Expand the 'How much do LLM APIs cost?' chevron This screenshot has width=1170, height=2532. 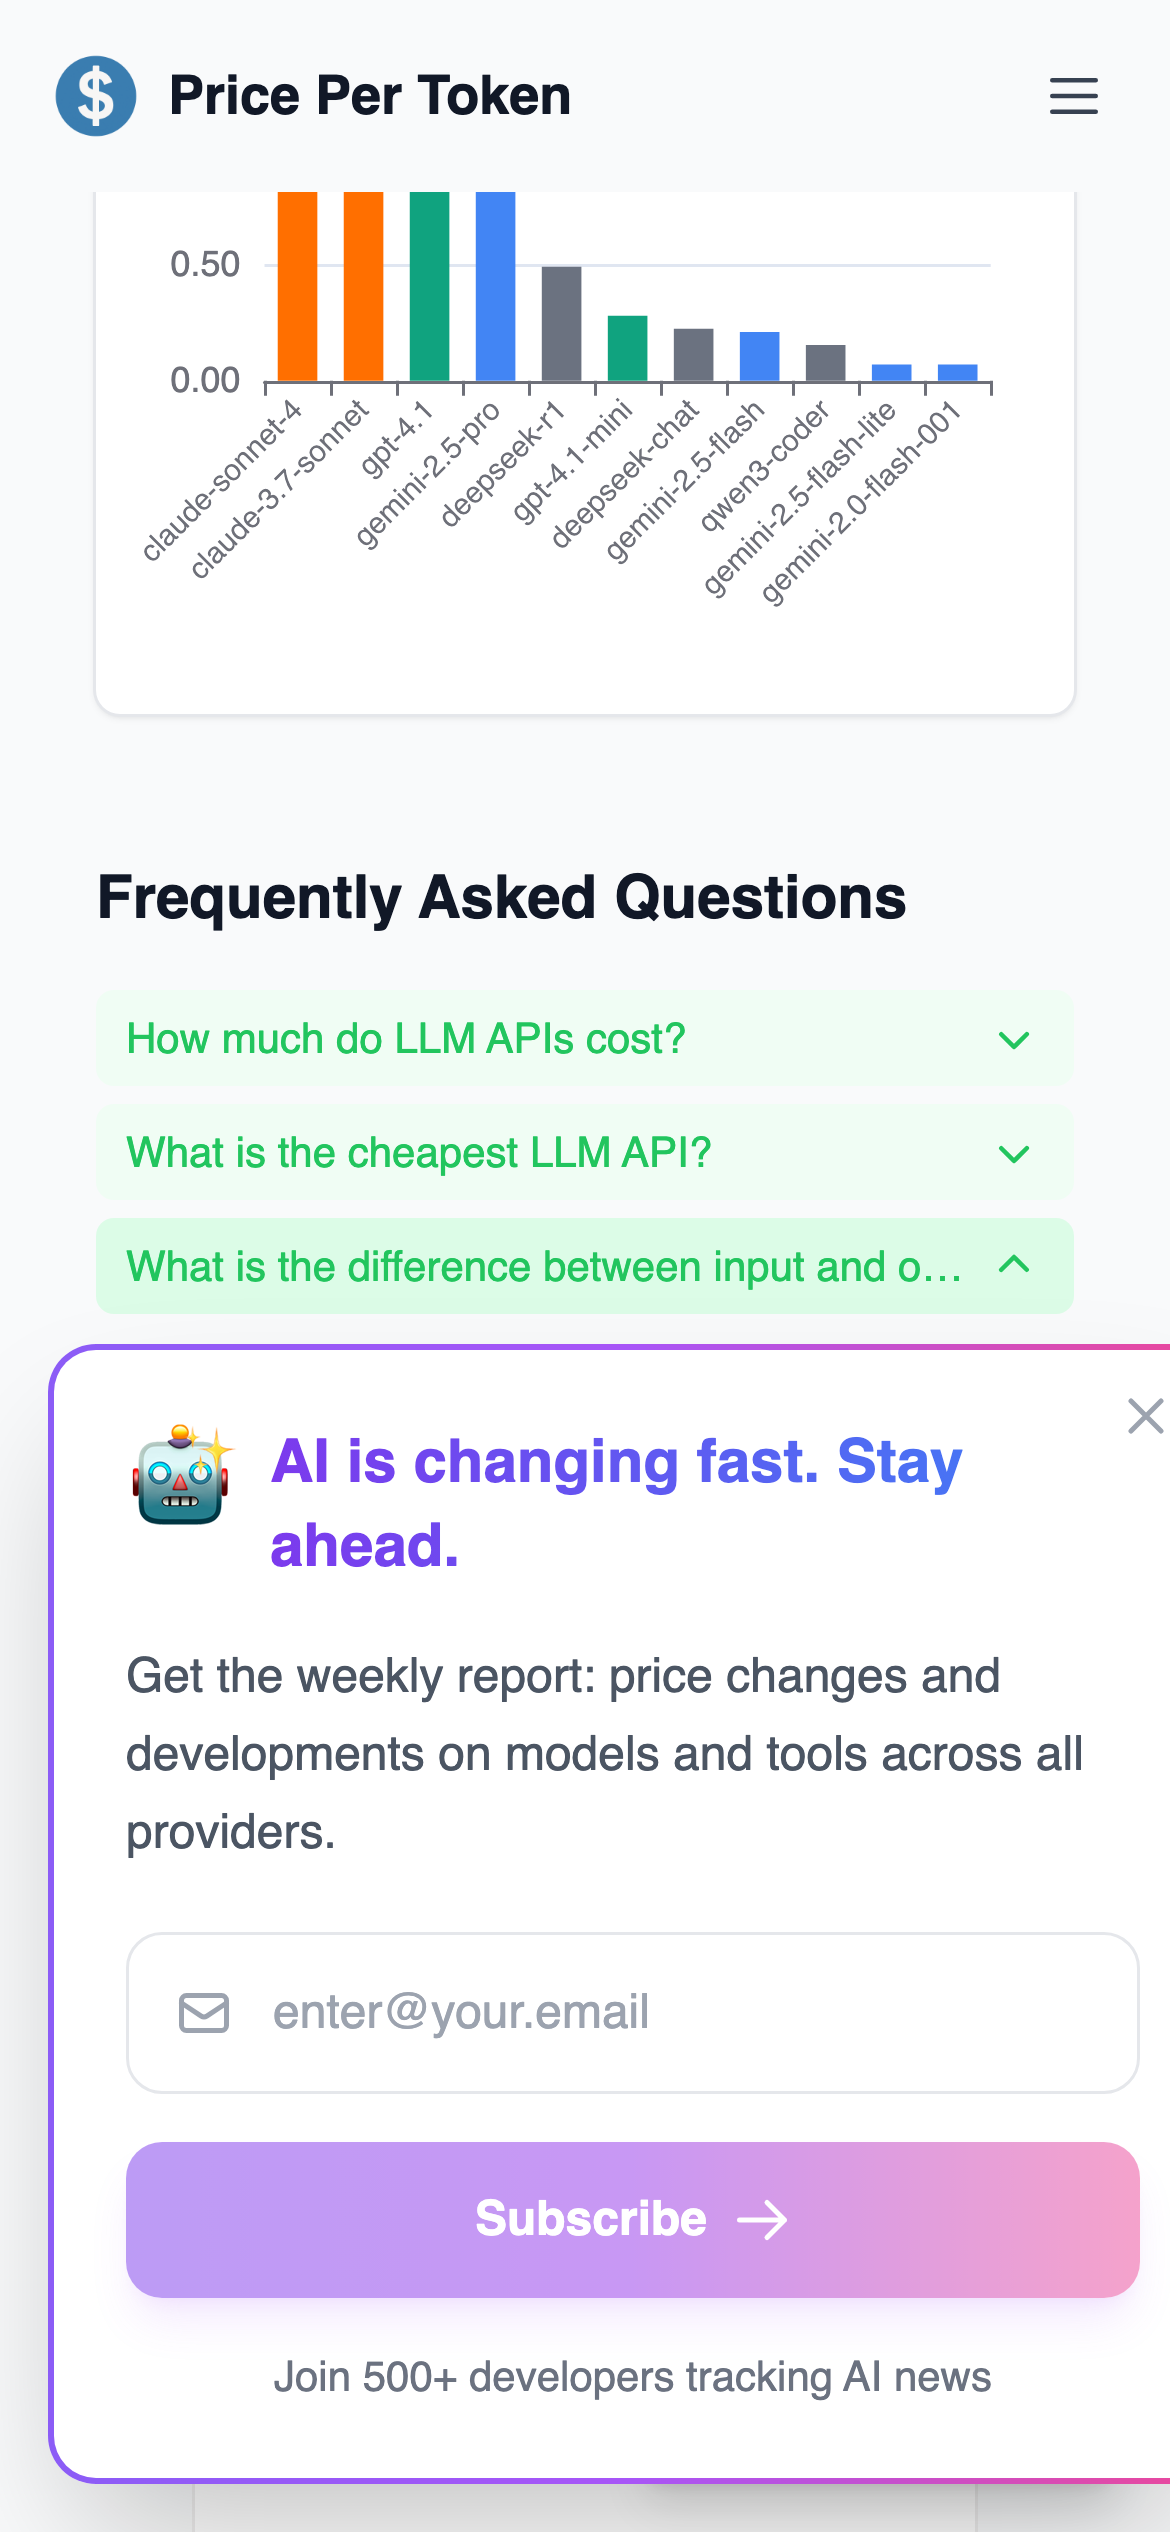click(x=1014, y=1040)
